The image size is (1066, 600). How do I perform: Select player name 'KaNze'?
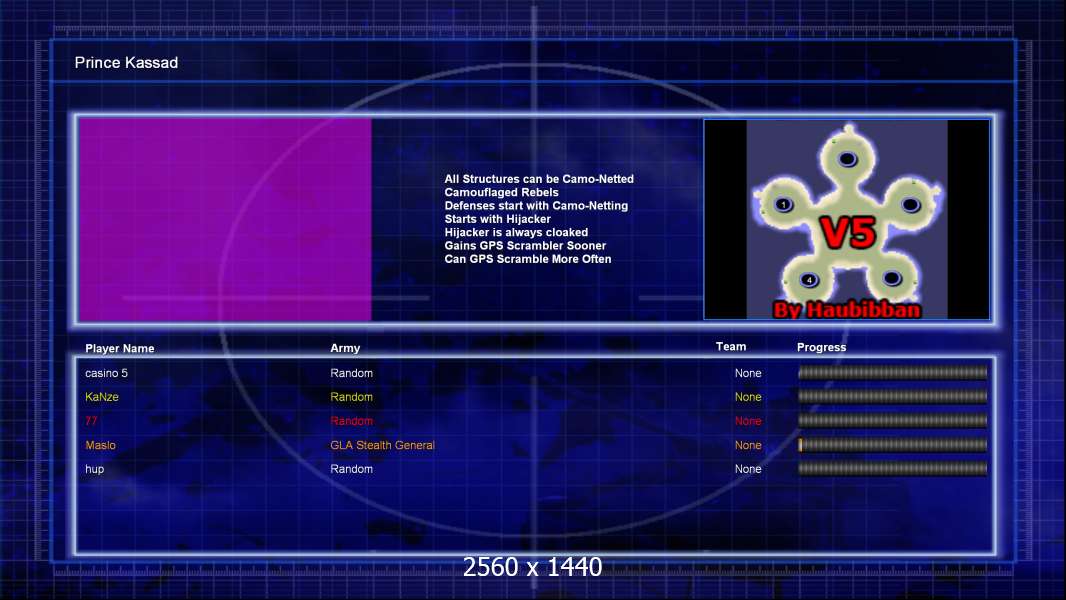(x=102, y=397)
